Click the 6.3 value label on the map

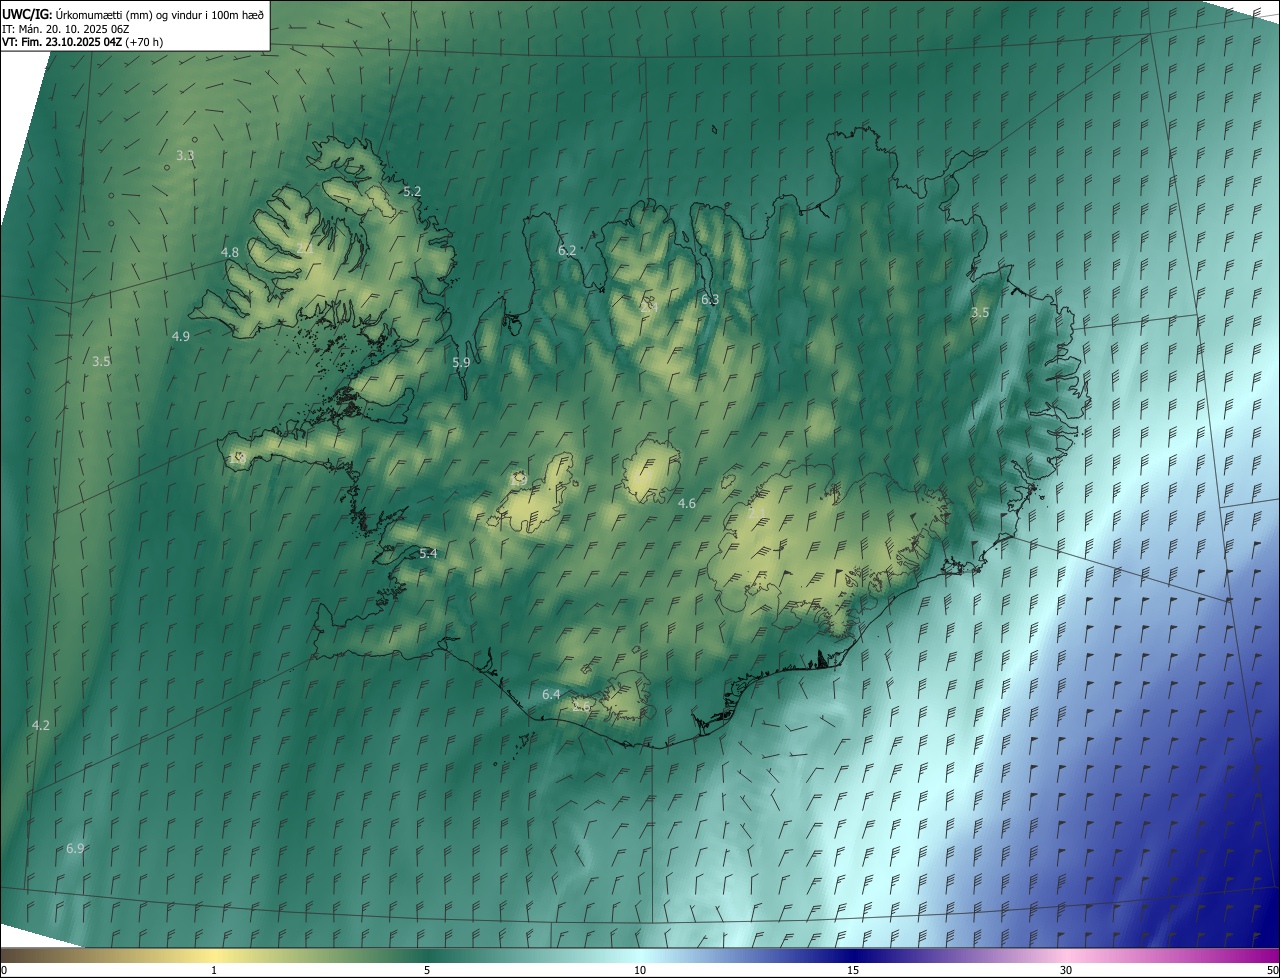[x=710, y=300]
